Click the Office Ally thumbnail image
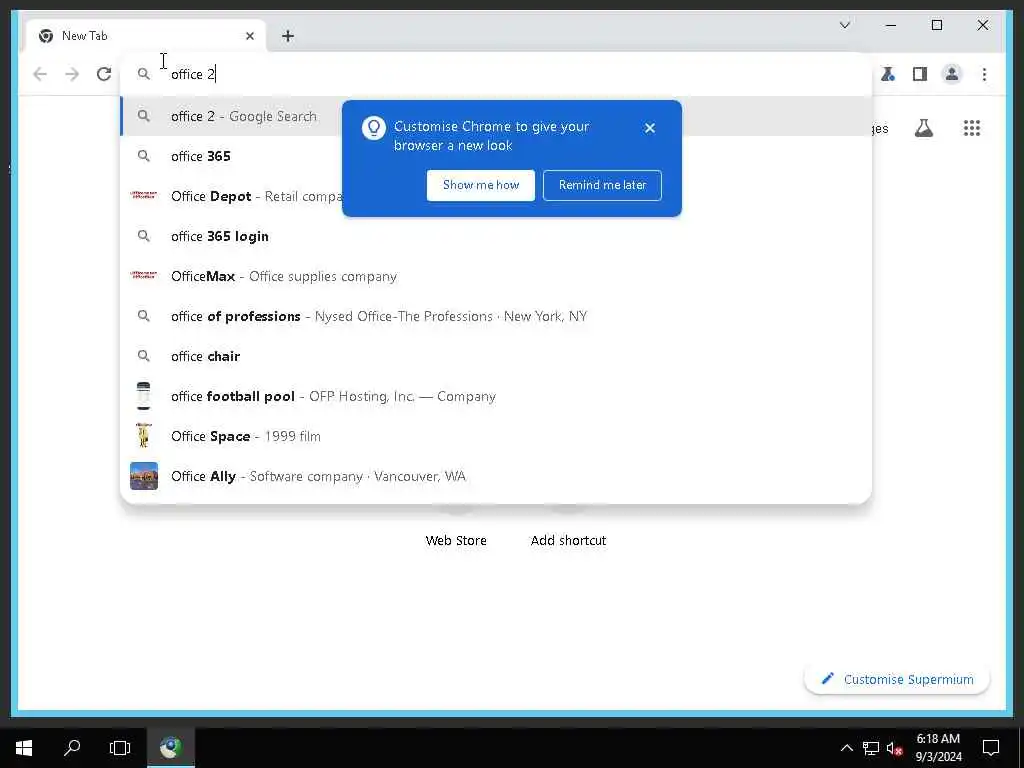 pos(144,476)
